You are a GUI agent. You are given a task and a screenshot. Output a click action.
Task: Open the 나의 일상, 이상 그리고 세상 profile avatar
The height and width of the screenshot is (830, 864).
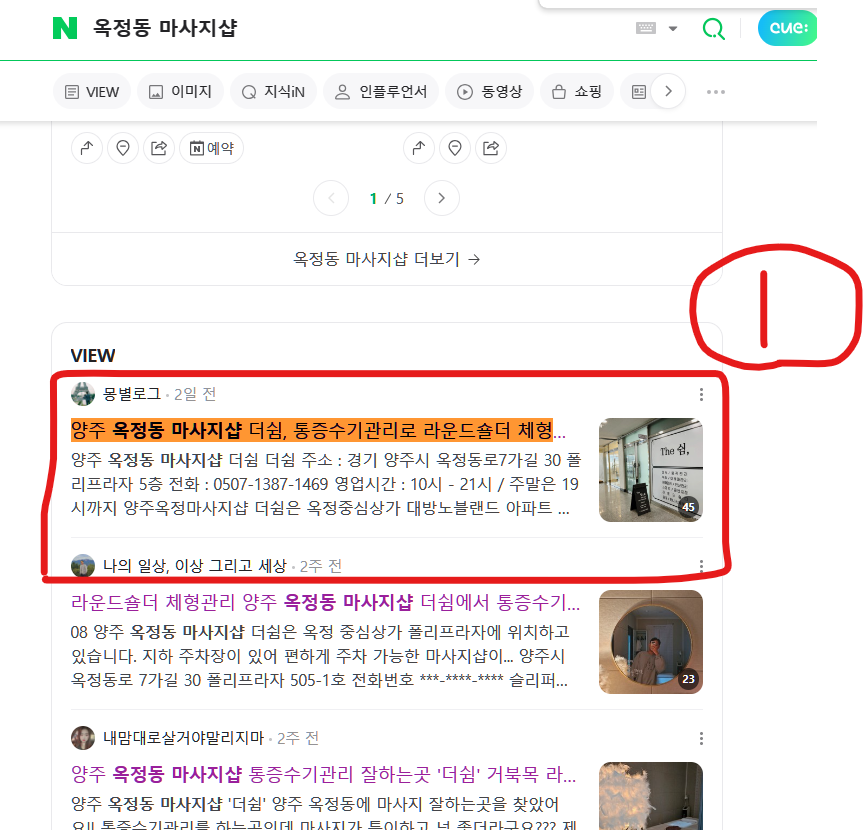pyautogui.click(x=83, y=566)
